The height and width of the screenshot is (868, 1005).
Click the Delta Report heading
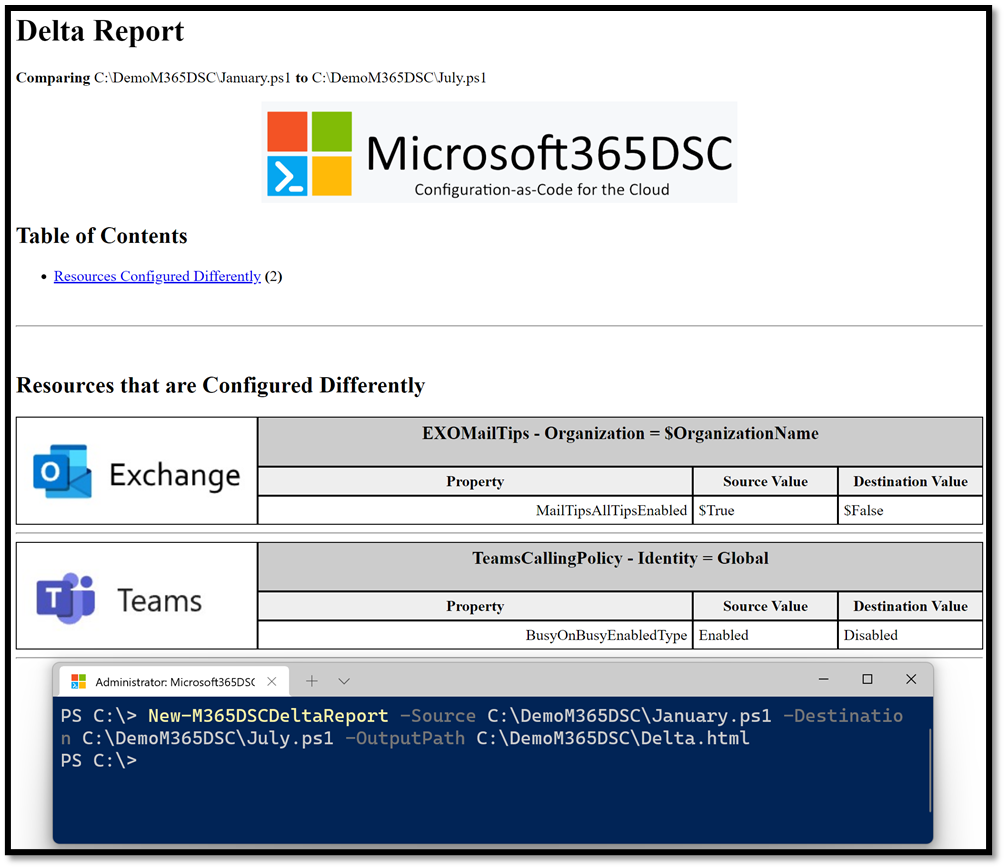pyautogui.click(x=100, y=31)
